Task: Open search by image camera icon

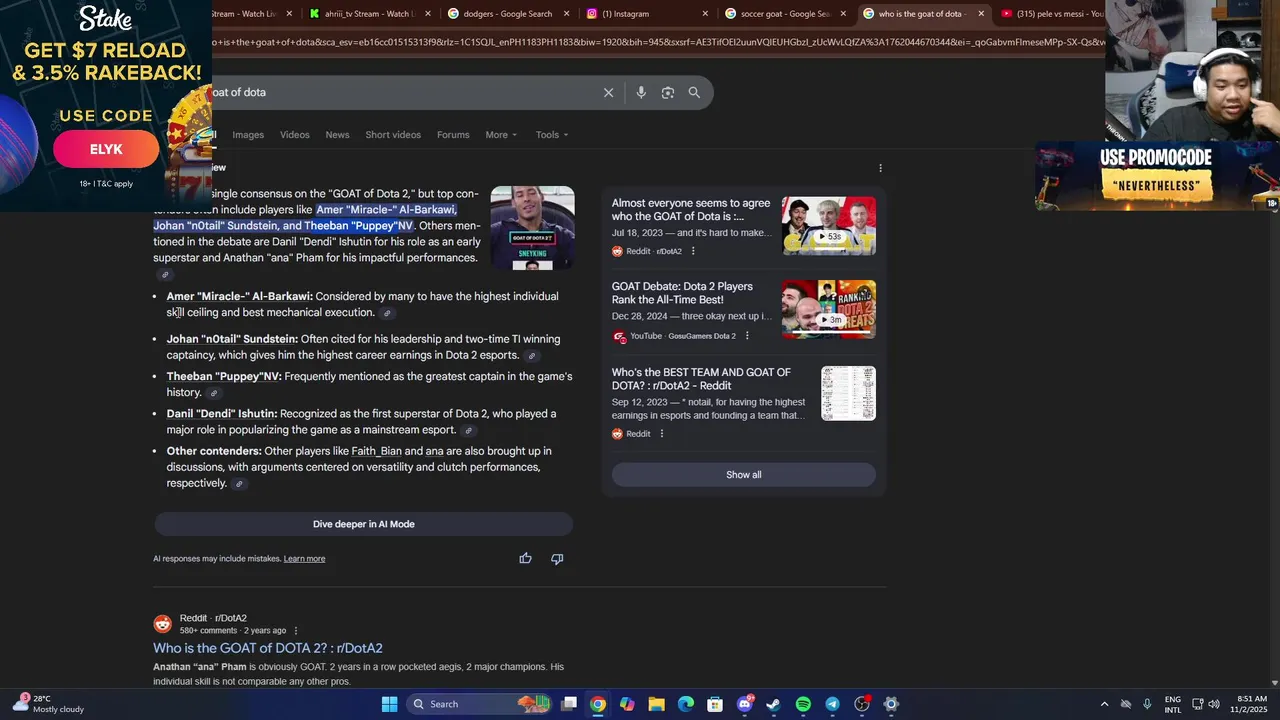Action: point(668,92)
